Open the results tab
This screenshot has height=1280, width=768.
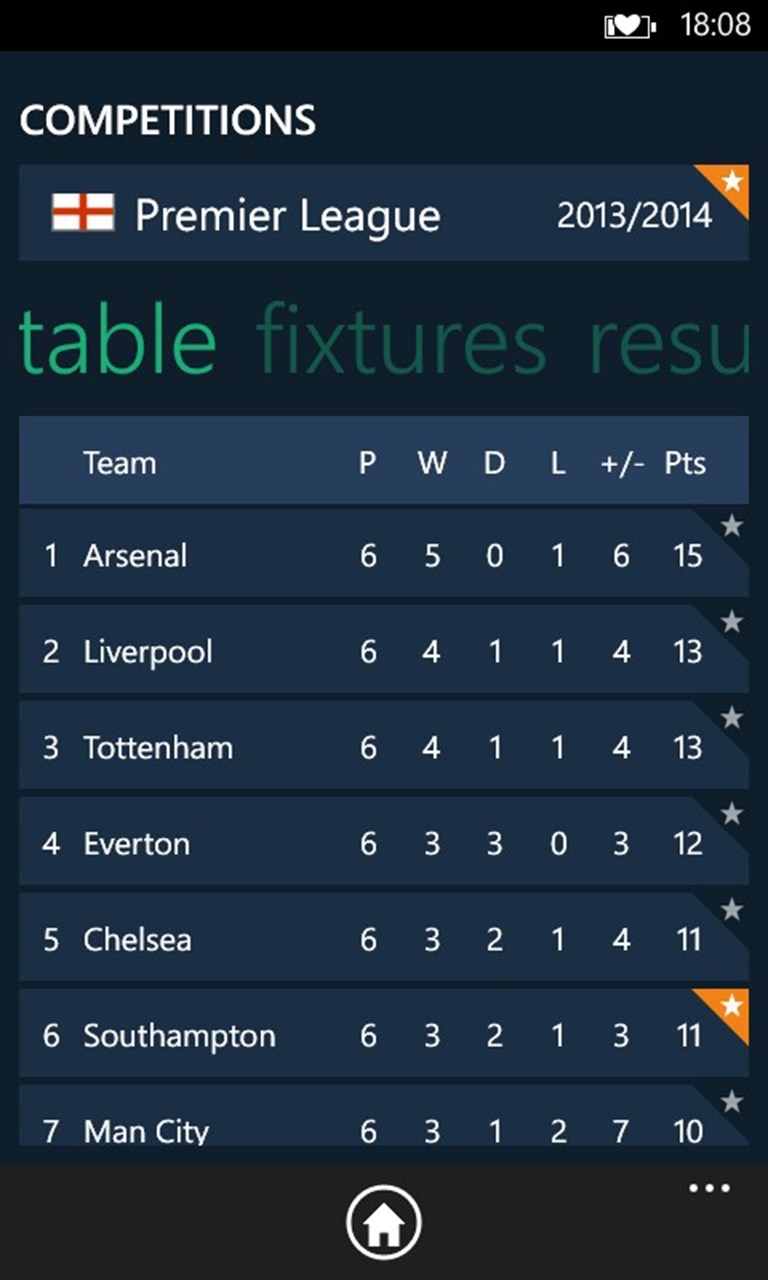tap(668, 340)
